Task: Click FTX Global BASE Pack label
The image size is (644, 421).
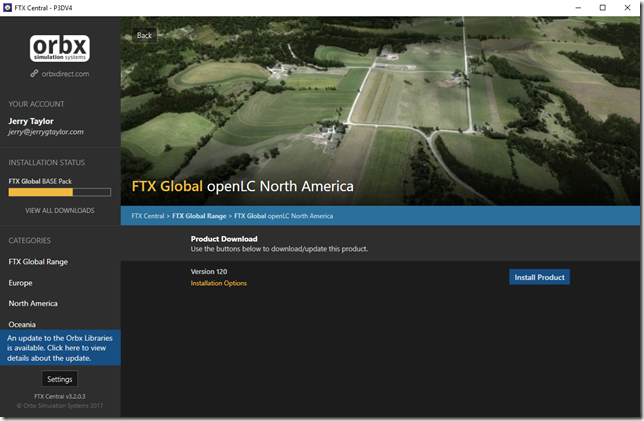Action: pos(40,181)
